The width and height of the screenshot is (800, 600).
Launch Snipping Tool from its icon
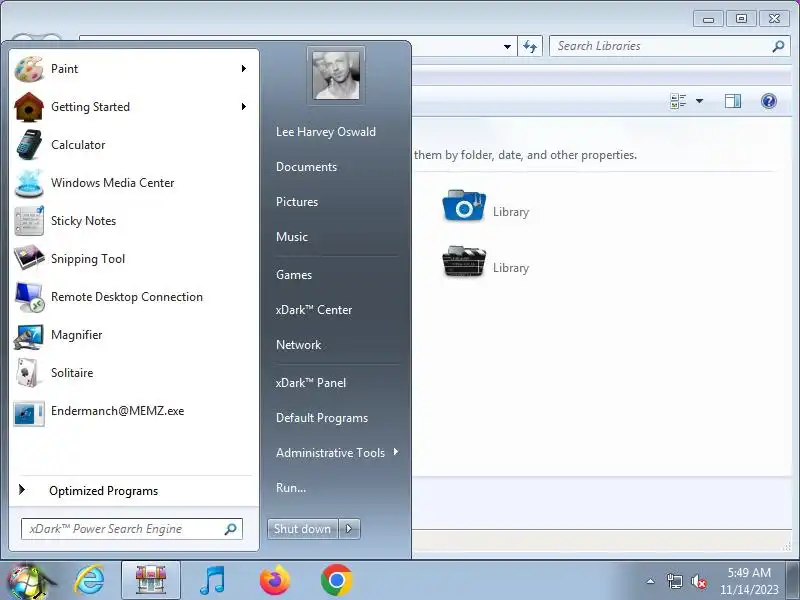pos(29,259)
